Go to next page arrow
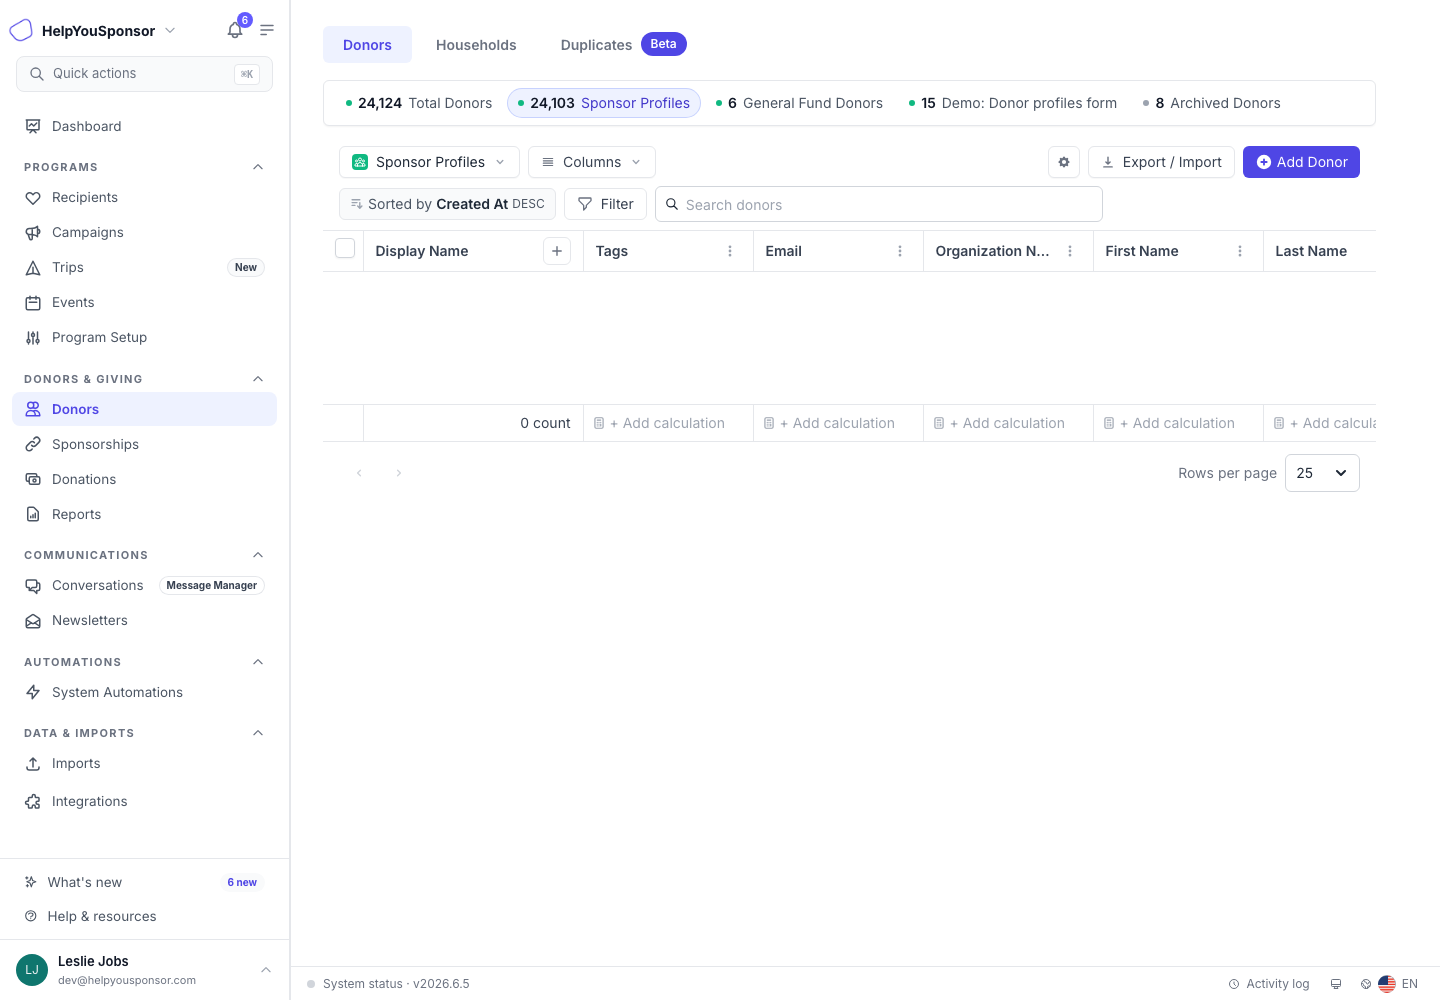Image resolution: width=1440 pixels, height=1000 pixels. [399, 473]
